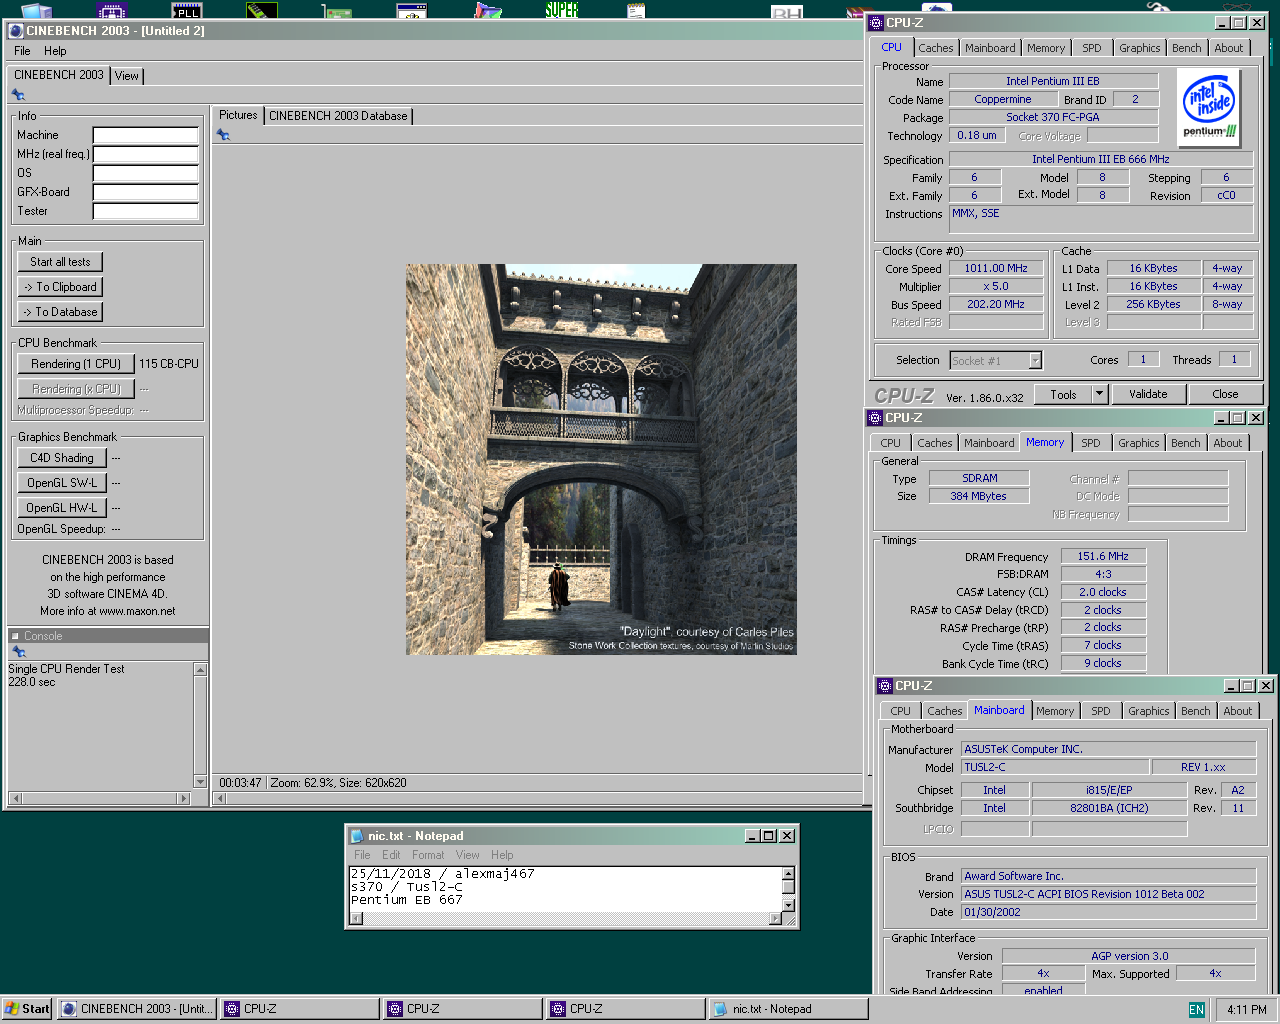Click To Database button
Image resolution: width=1280 pixels, height=1024 pixels.
pos(60,312)
